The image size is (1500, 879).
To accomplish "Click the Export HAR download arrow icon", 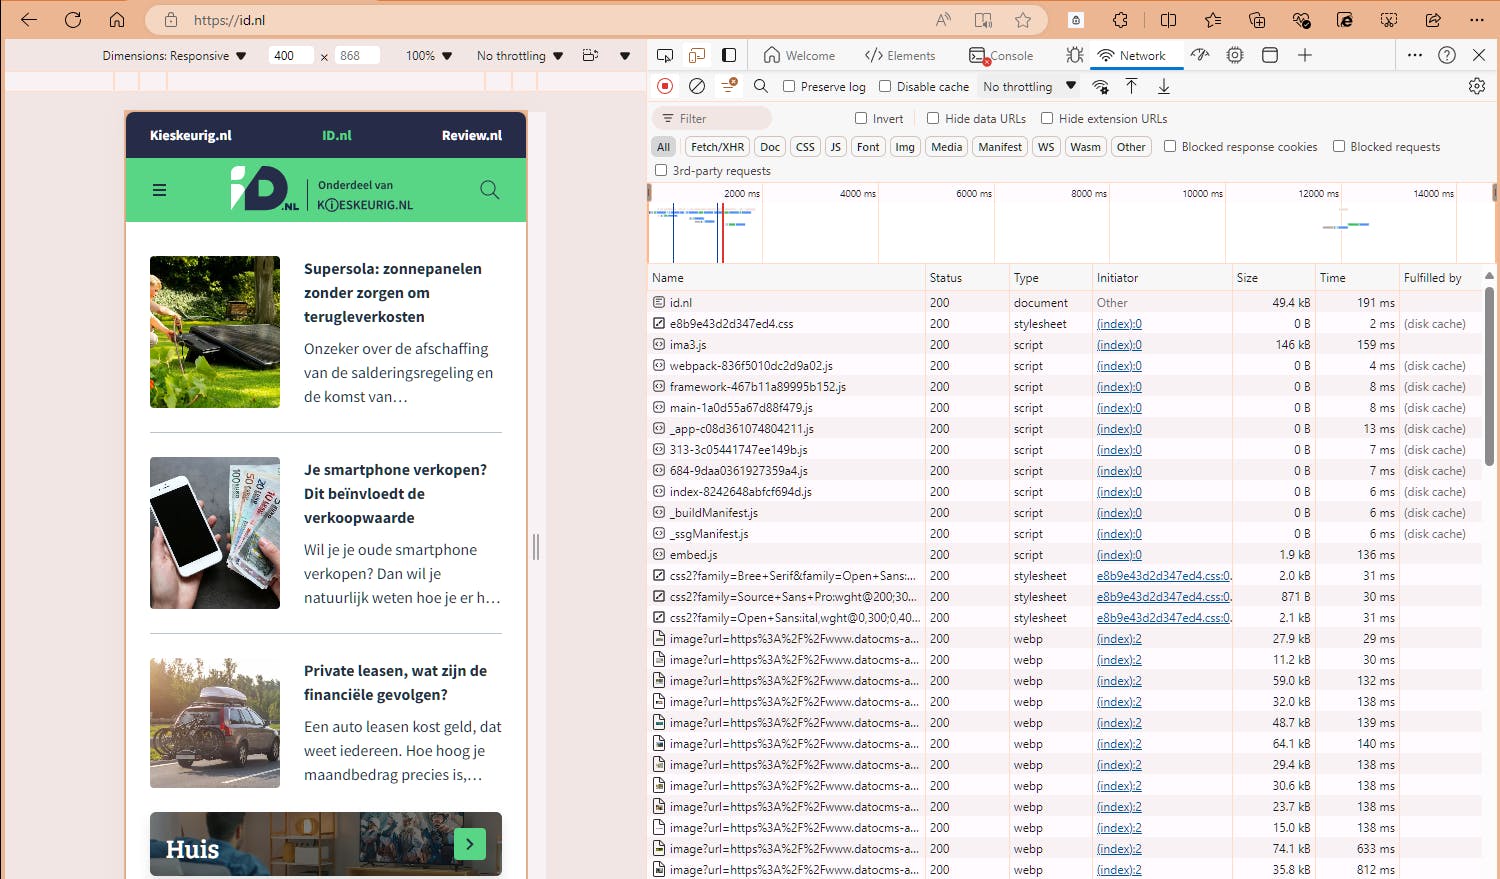I will tap(1164, 86).
